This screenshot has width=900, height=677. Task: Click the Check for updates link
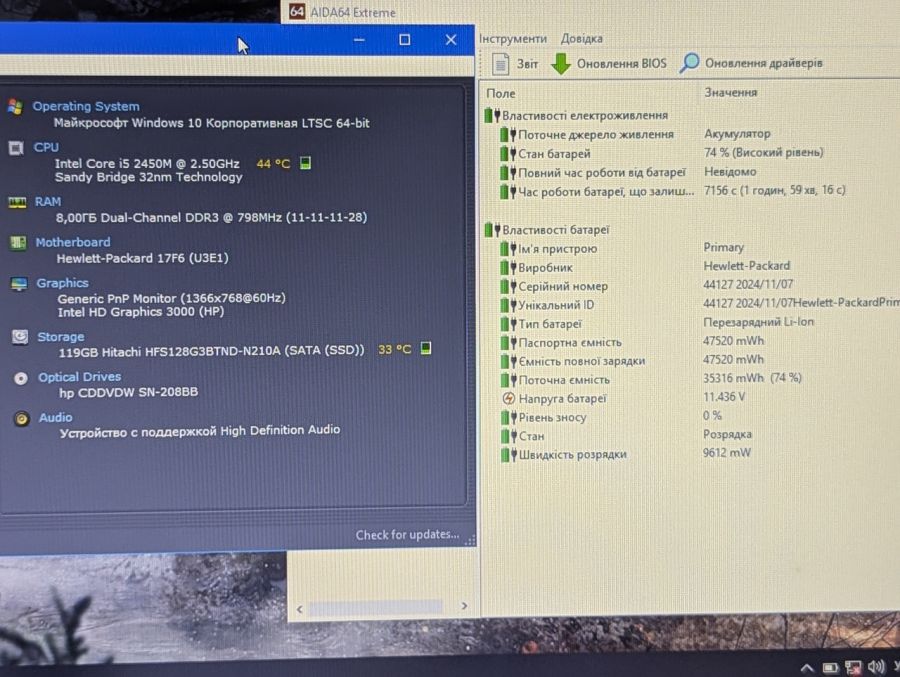coord(407,535)
